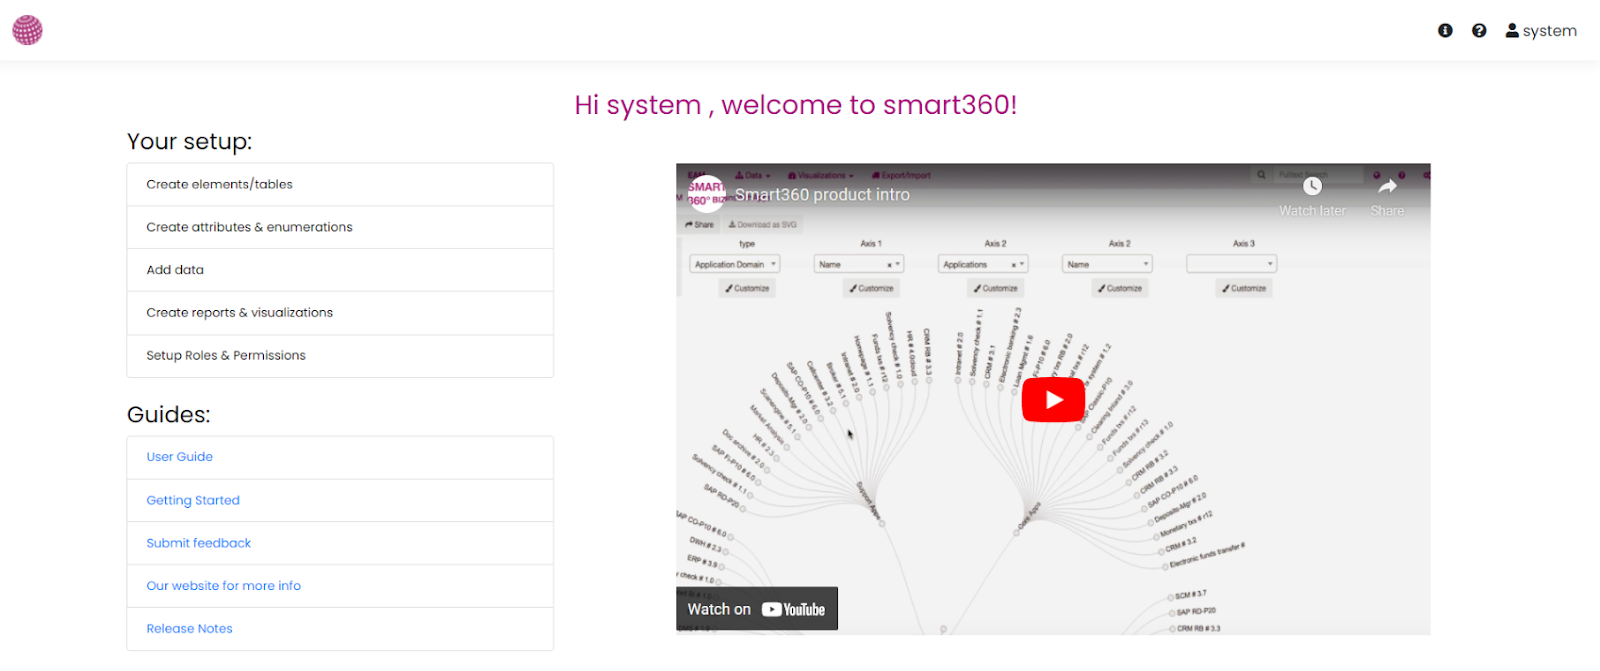Click the Smart360 channel avatar in video
The width and height of the screenshot is (1600, 671).
(x=706, y=193)
